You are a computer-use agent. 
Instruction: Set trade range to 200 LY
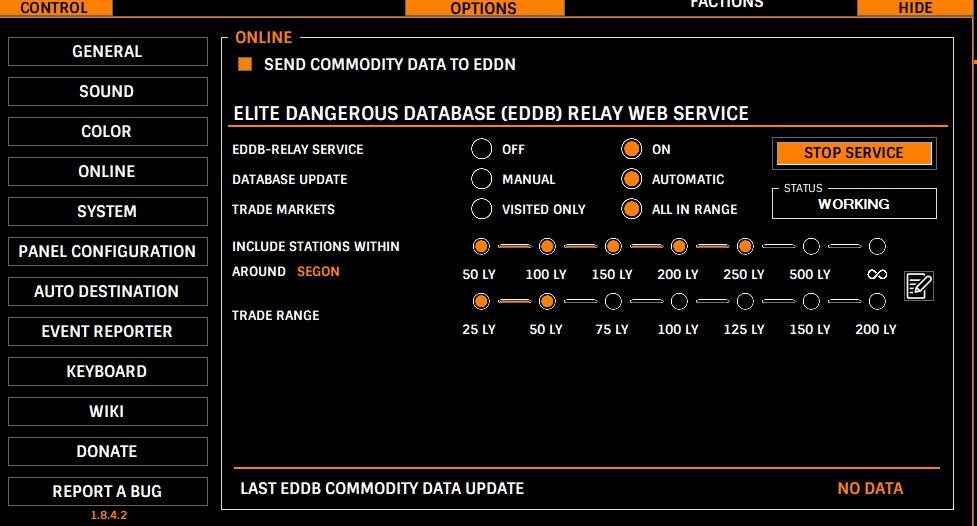pyautogui.click(x=877, y=302)
